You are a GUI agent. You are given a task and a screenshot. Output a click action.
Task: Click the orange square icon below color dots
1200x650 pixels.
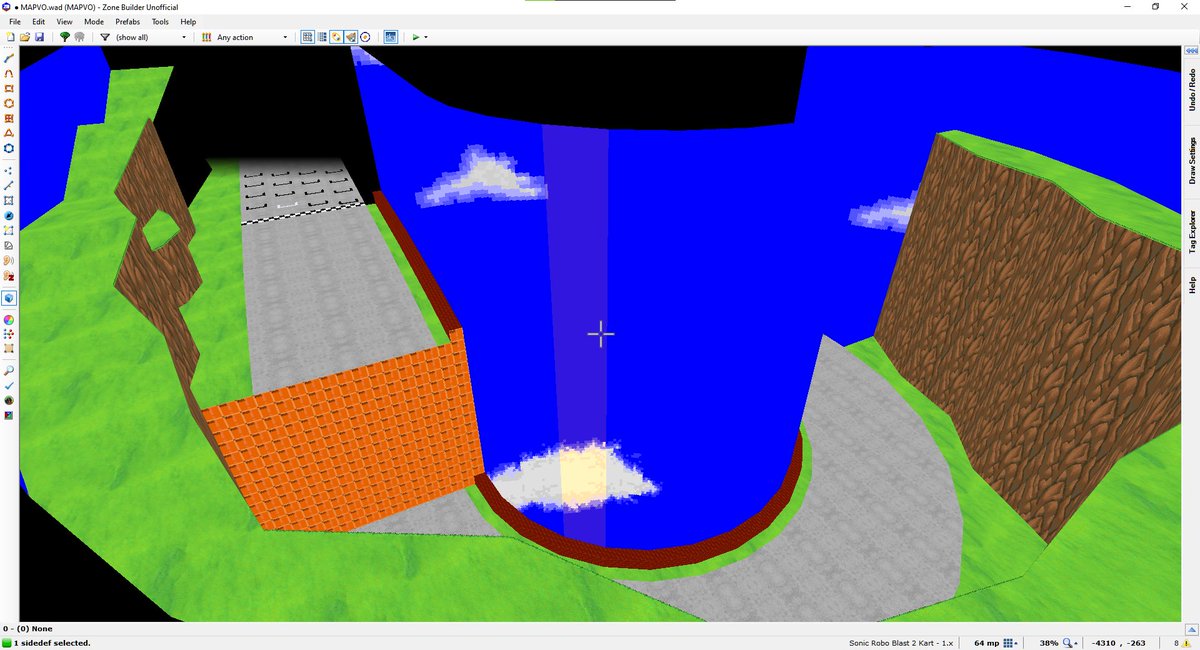click(x=9, y=349)
